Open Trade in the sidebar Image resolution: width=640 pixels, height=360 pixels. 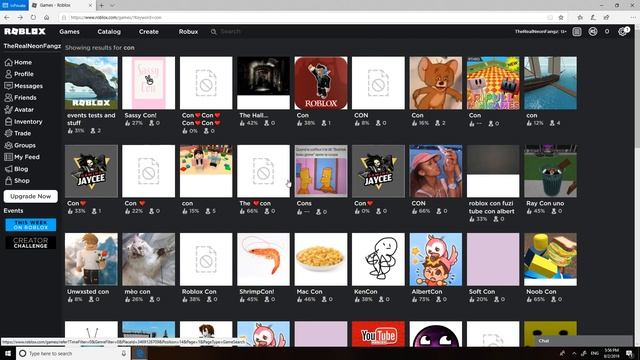[x=18, y=133]
